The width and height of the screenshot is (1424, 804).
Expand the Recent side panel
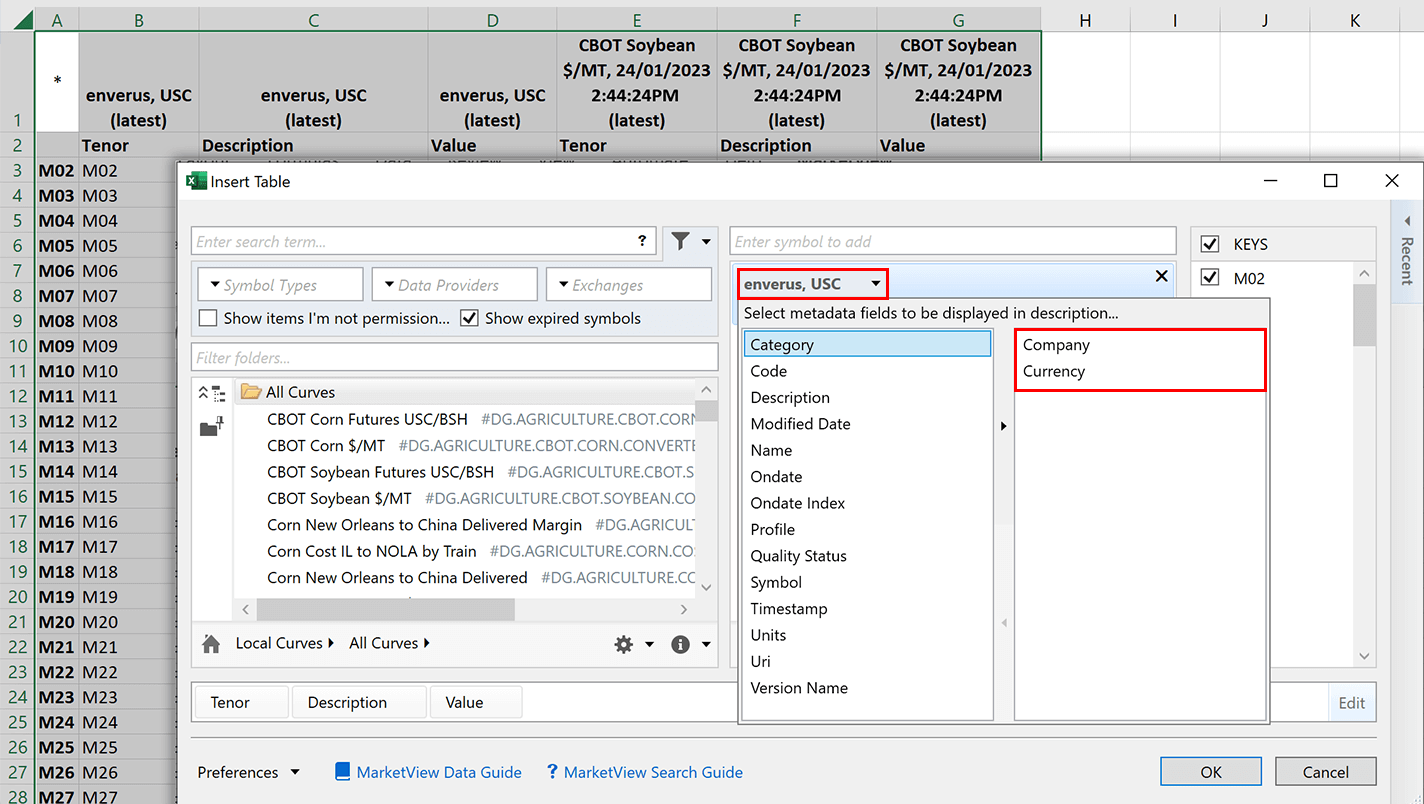pos(1406,250)
